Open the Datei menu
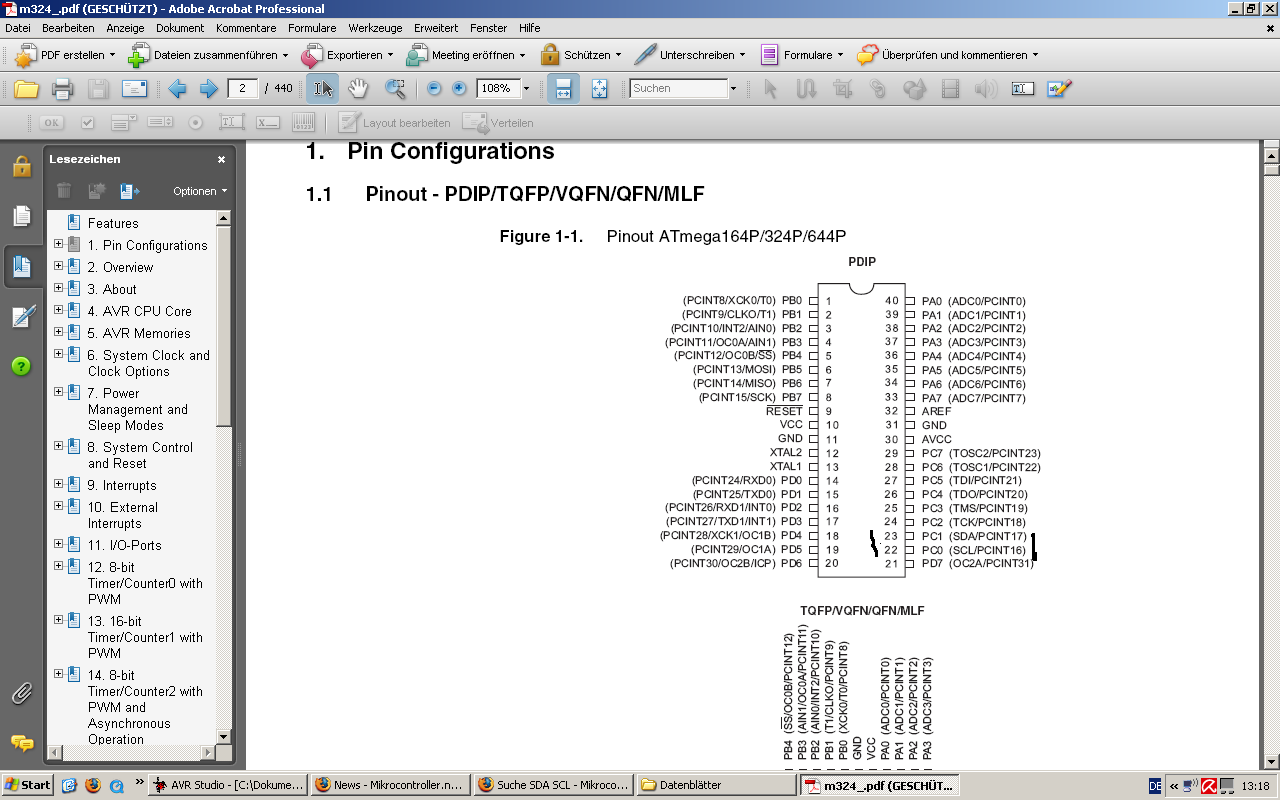The image size is (1280, 800). (18, 28)
